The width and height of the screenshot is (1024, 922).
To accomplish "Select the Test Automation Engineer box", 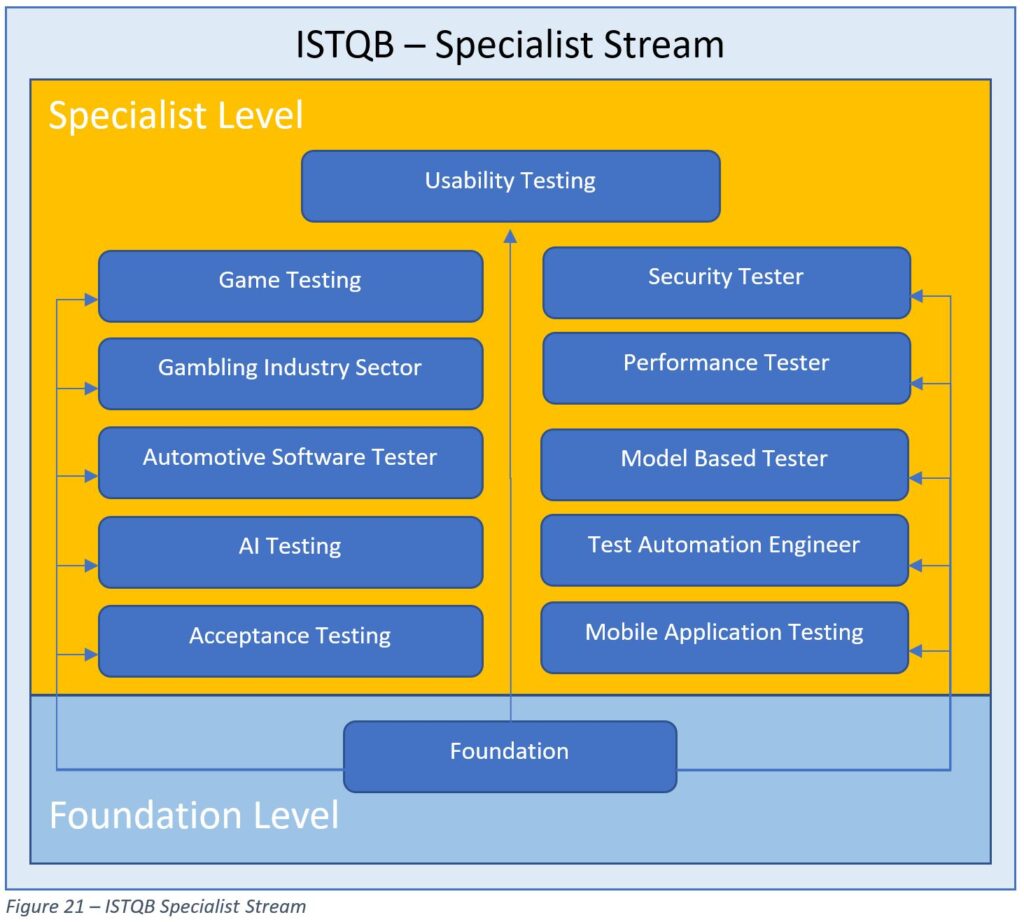I will click(x=724, y=550).
